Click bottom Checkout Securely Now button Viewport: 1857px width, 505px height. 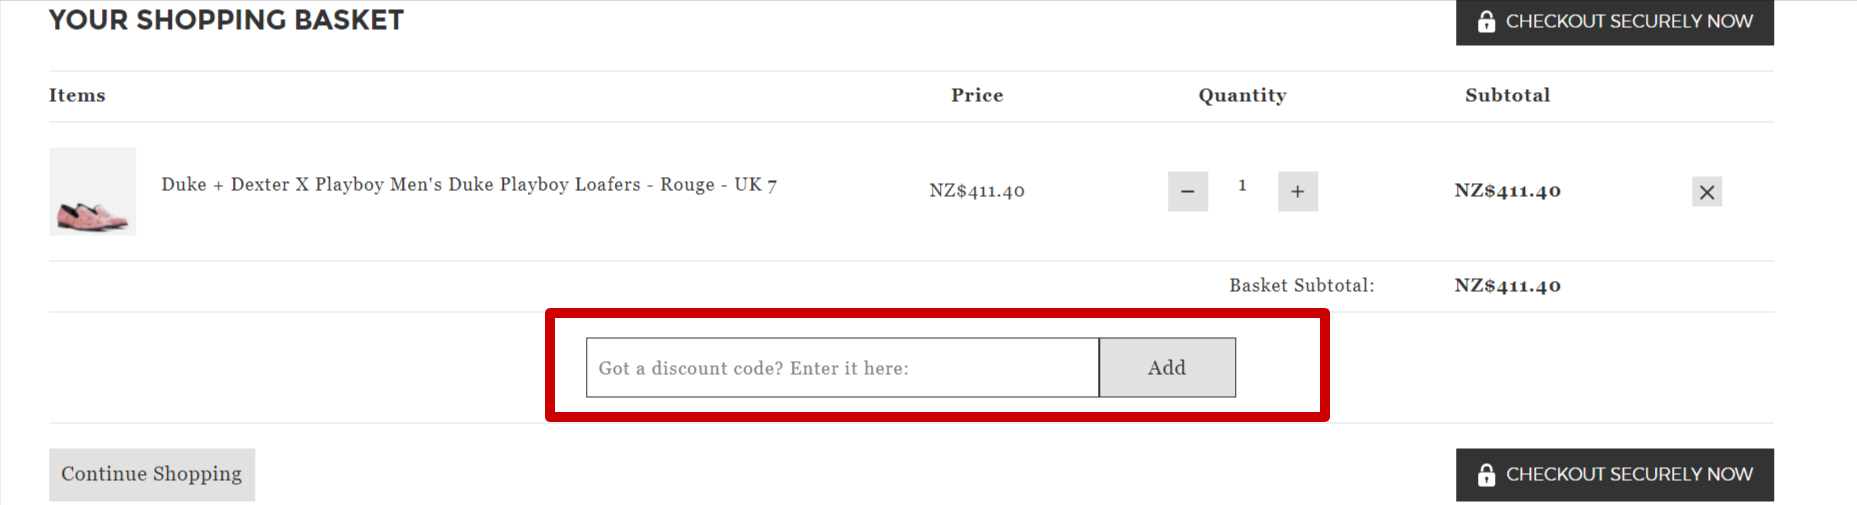coord(1614,475)
